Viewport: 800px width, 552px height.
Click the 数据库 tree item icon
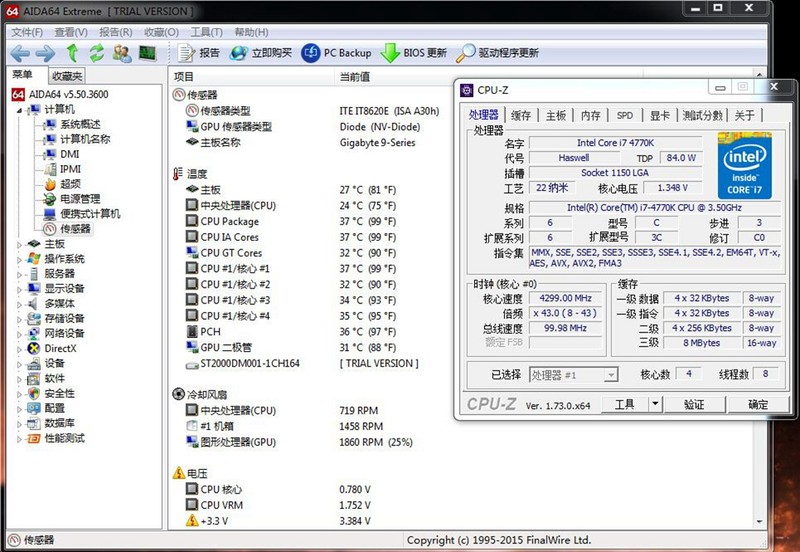34,423
